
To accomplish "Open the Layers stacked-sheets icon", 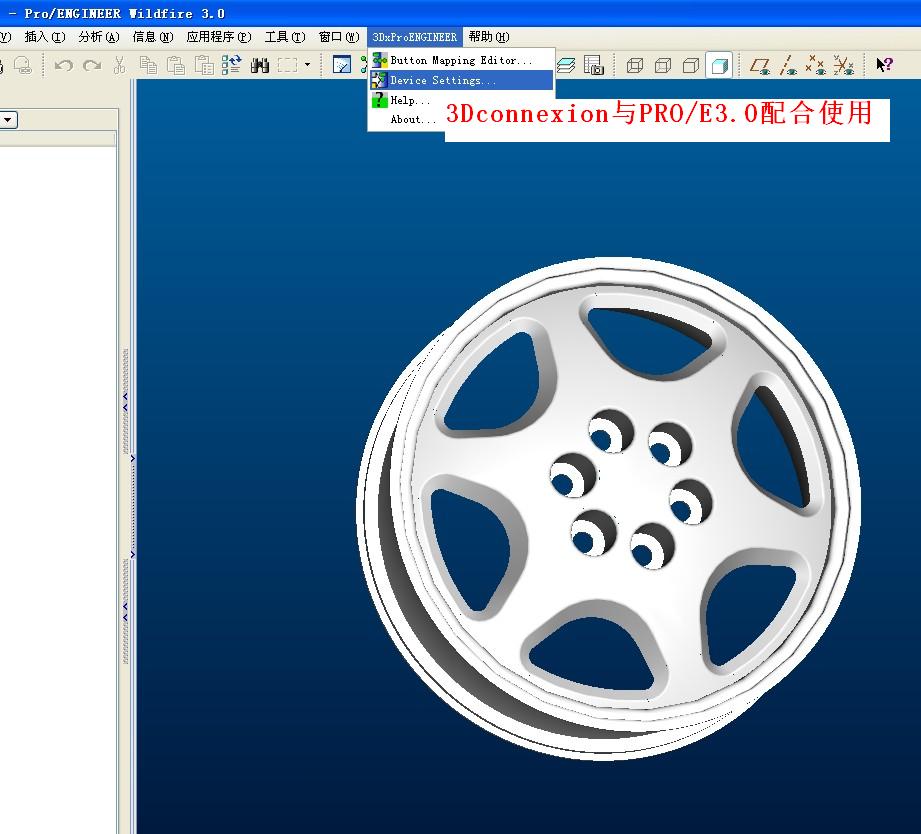I will pos(566,65).
